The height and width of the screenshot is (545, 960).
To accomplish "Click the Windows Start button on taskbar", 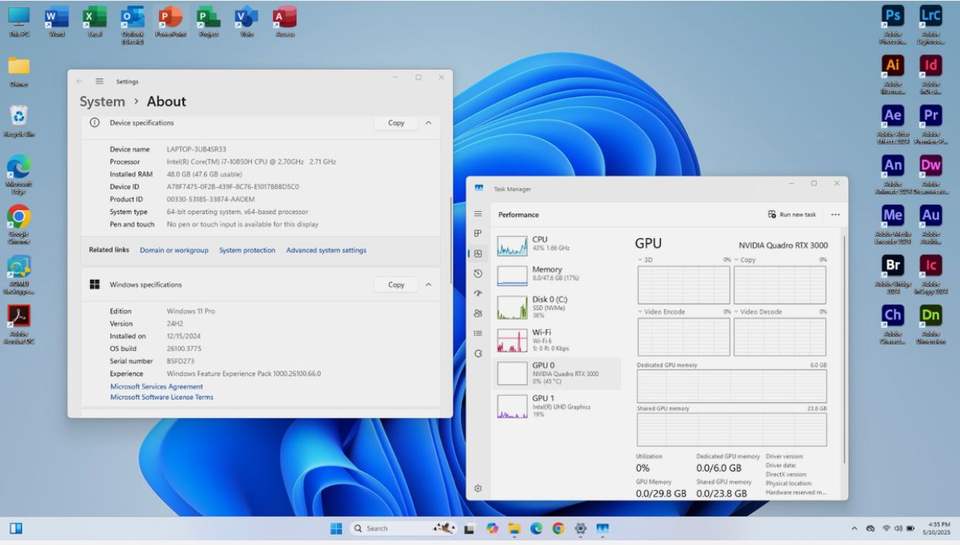I will [x=336, y=528].
